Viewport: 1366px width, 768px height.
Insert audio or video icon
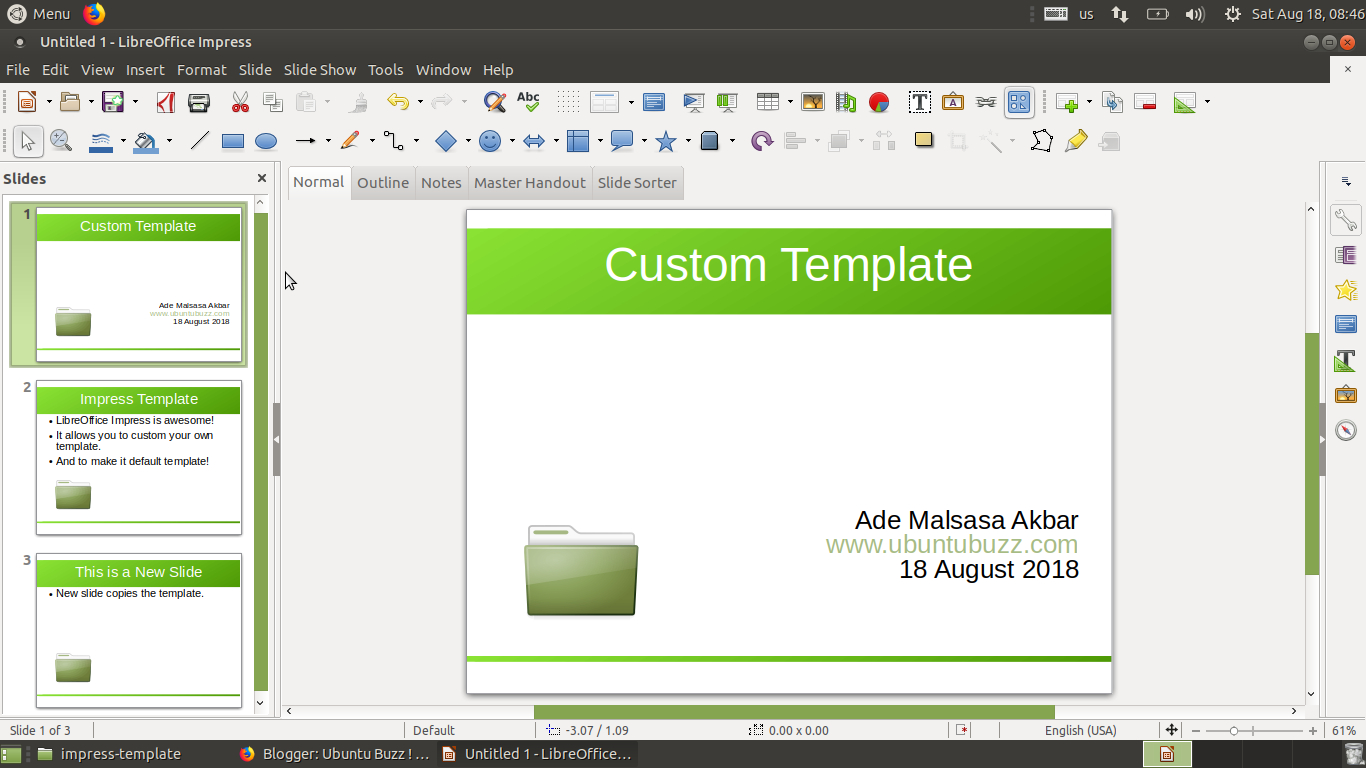846,102
